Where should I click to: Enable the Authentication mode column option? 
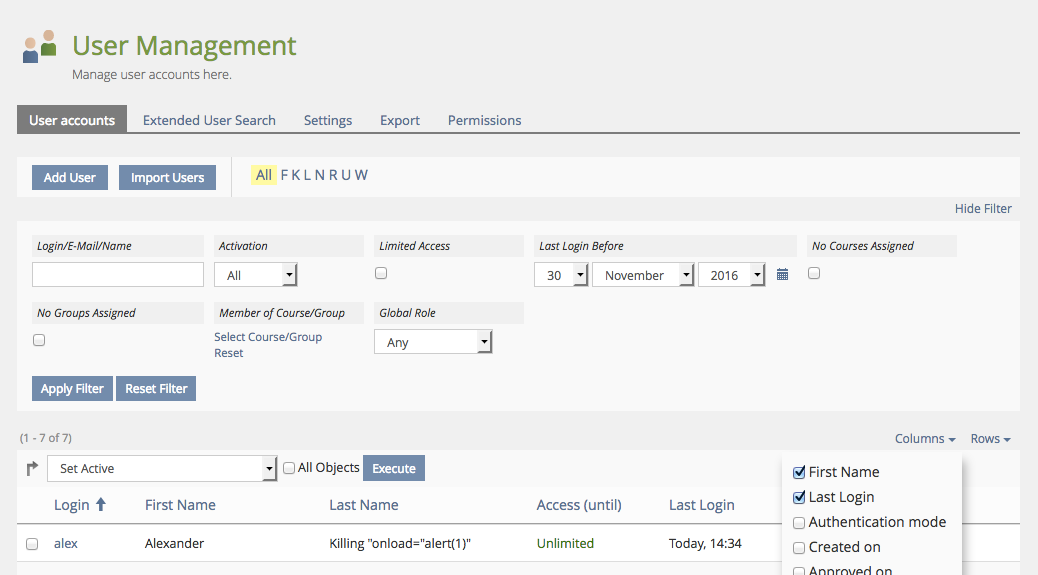(x=799, y=522)
